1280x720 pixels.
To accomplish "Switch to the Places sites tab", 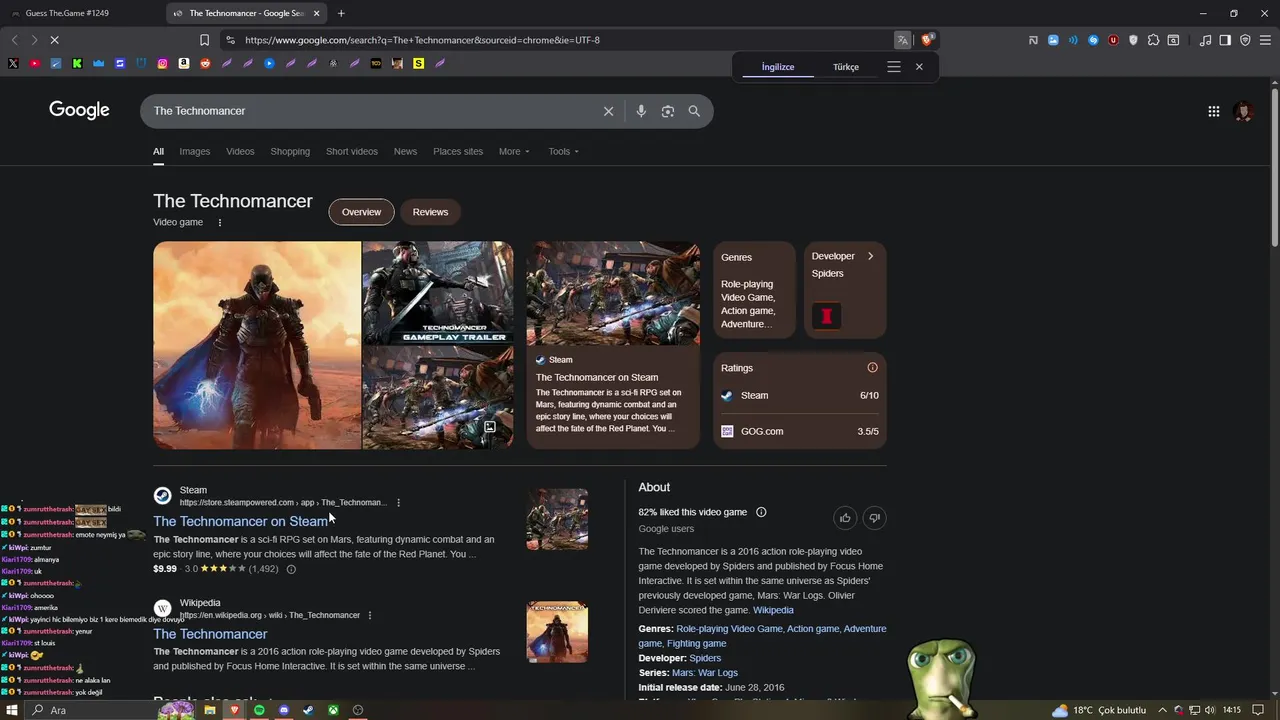I will [458, 152].
